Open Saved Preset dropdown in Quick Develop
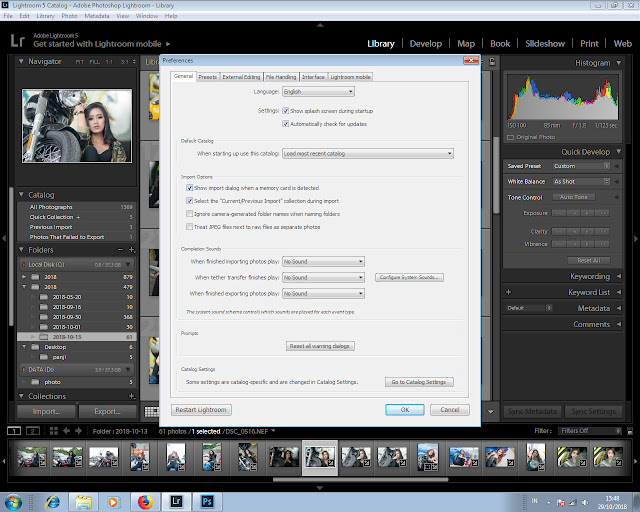 pyautogui.click(x=581, y=166)
